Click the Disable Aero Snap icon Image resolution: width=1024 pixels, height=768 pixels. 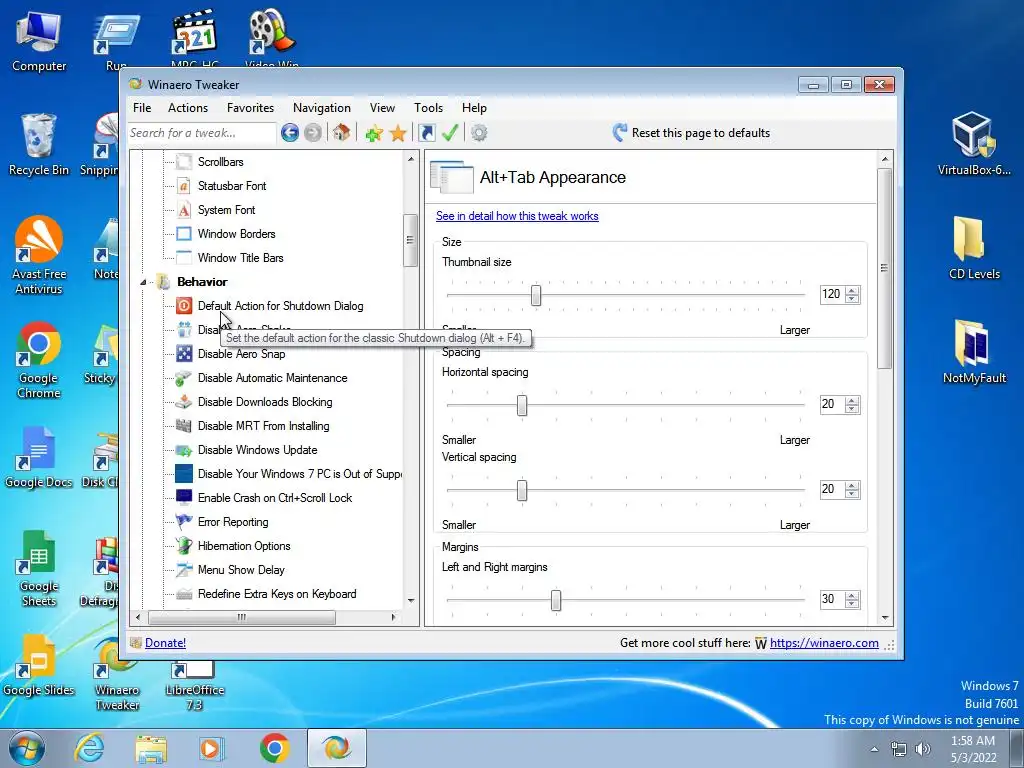click(x=184, y=354)
